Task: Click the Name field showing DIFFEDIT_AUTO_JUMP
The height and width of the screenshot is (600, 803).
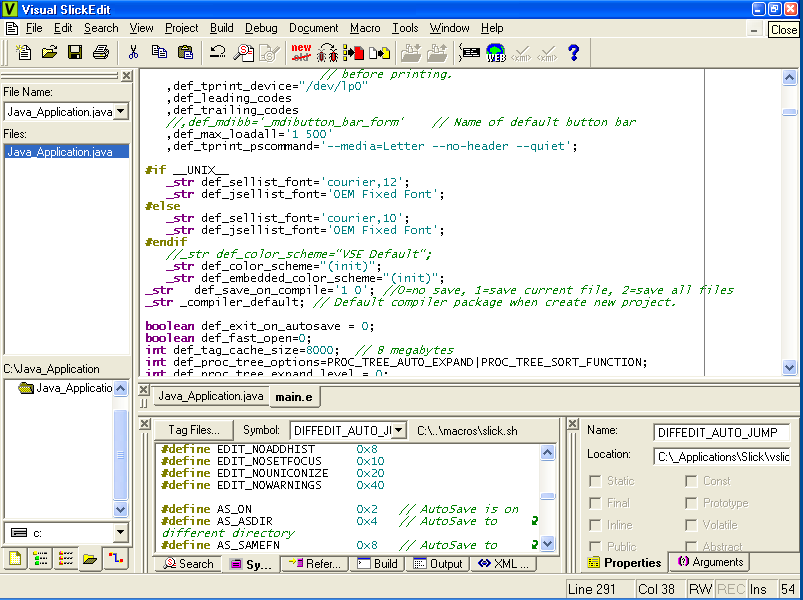Action: [722, 433]
